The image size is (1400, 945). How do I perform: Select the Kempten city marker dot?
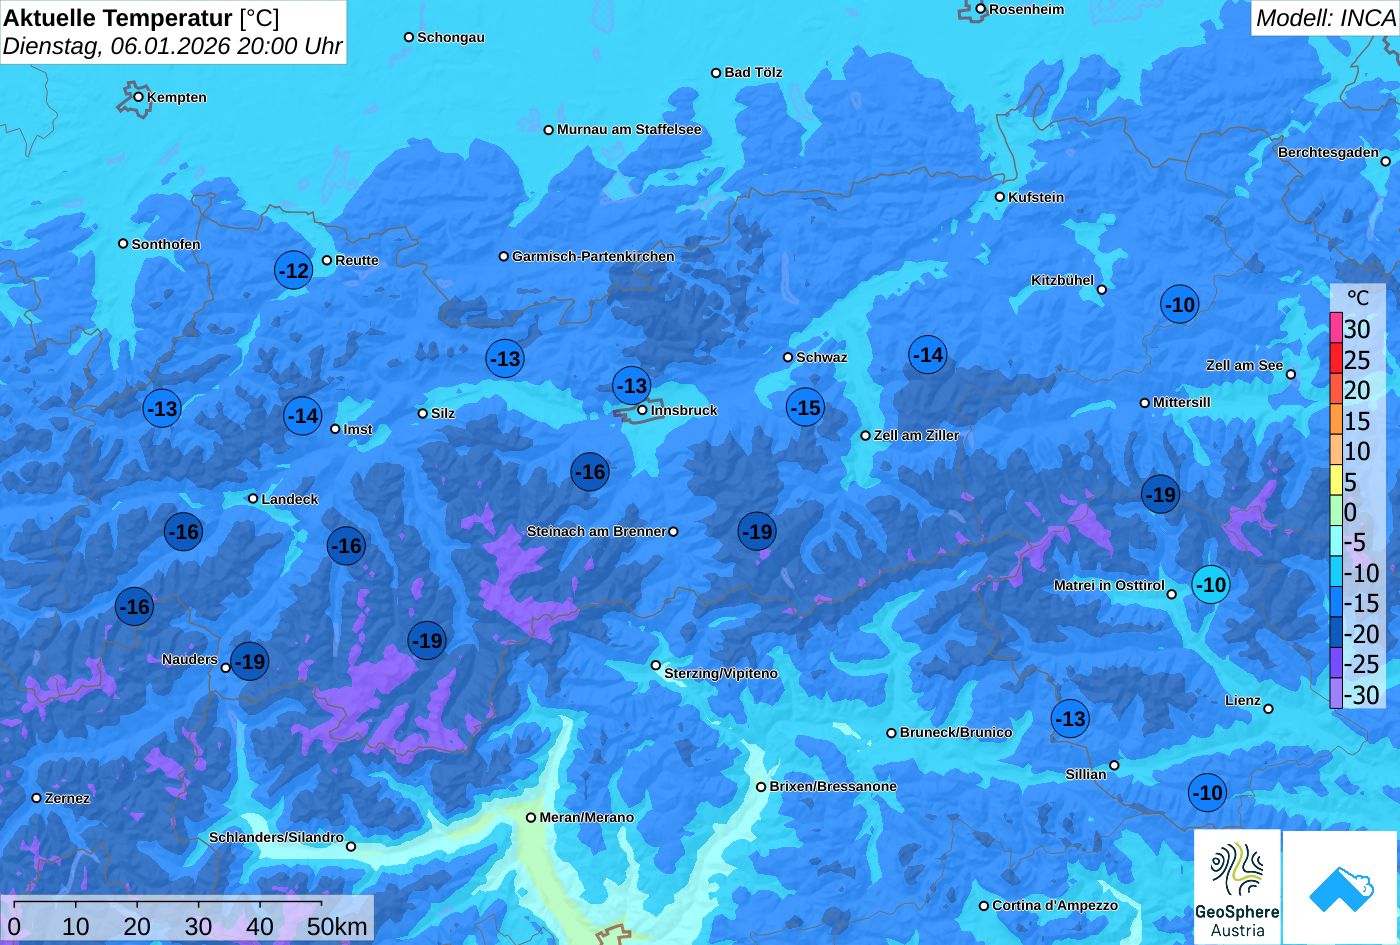click(x=139, y=97)
